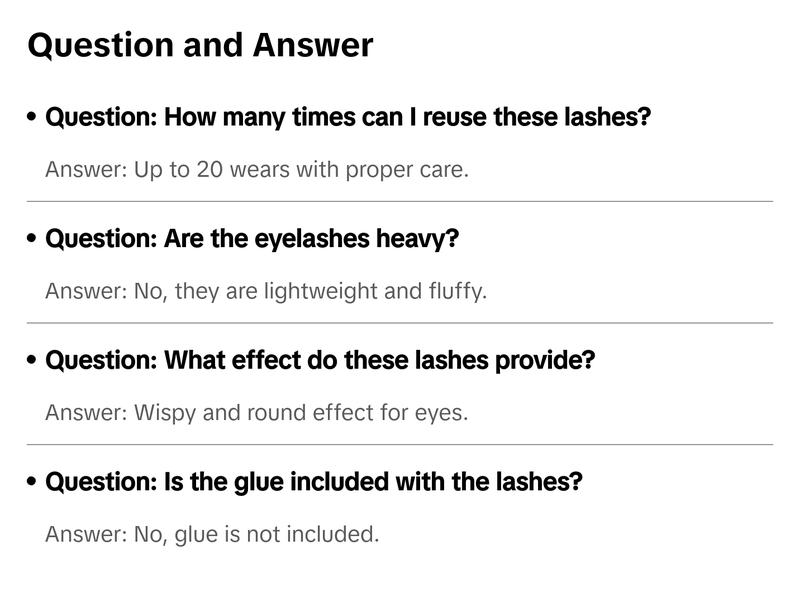Click the bullet before the glue question
This screenshot has height=598, width=800.
coord(33,483)
